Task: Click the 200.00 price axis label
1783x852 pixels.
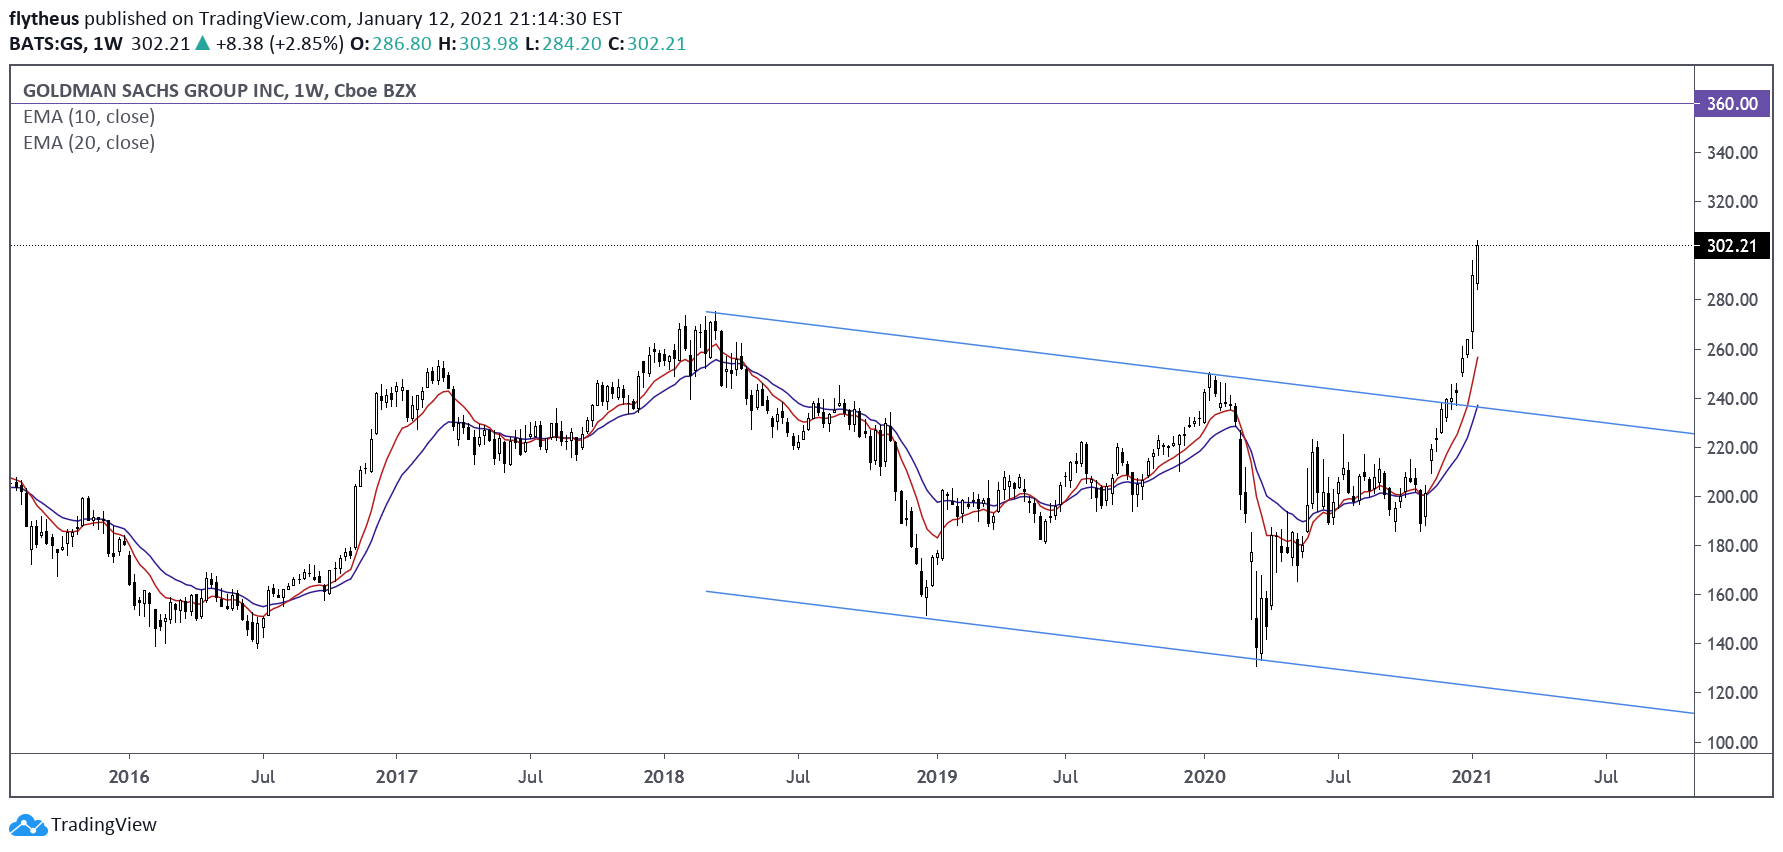Action: [x=1732, y=497]
